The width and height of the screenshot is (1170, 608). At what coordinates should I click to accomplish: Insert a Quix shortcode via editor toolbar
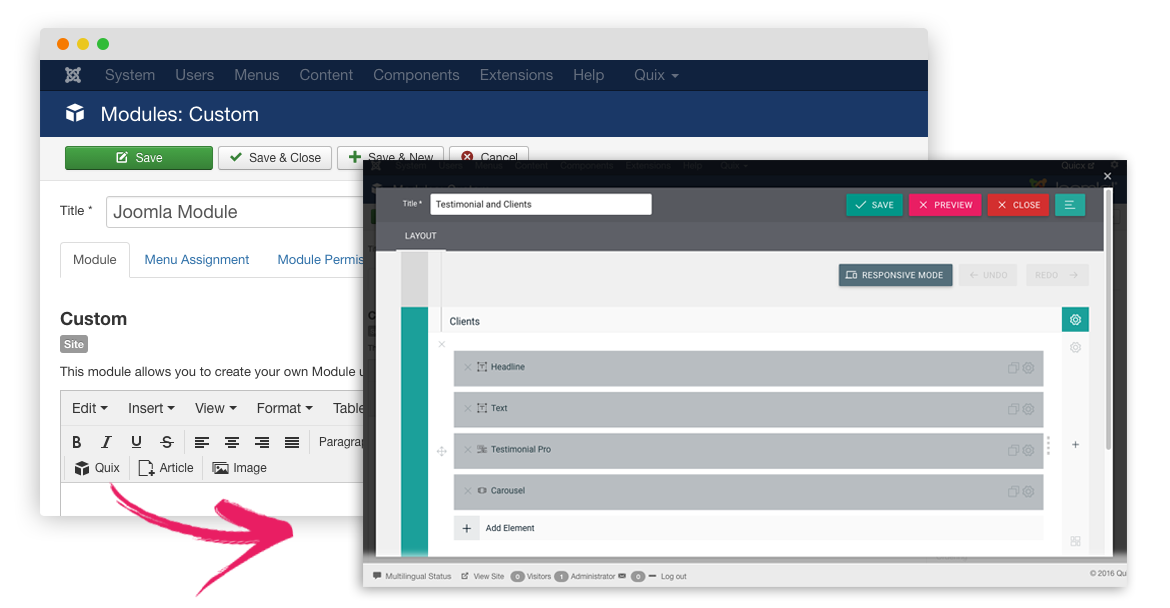click(x=96, y=467)
